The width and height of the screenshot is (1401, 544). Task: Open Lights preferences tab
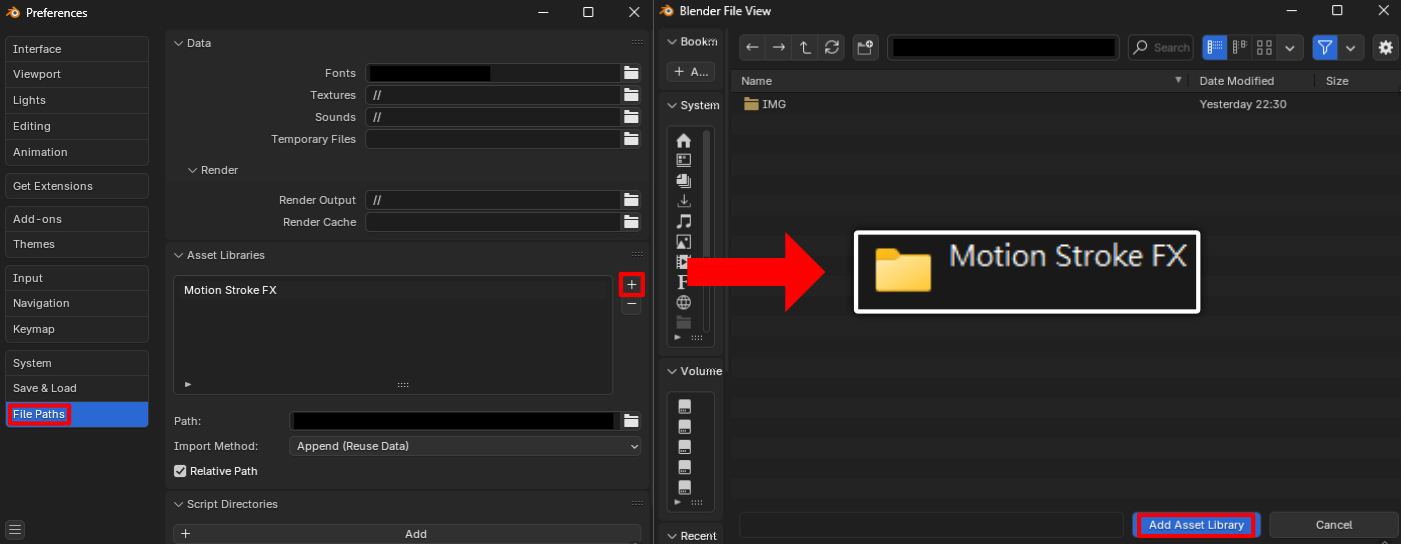pos(77,100)
